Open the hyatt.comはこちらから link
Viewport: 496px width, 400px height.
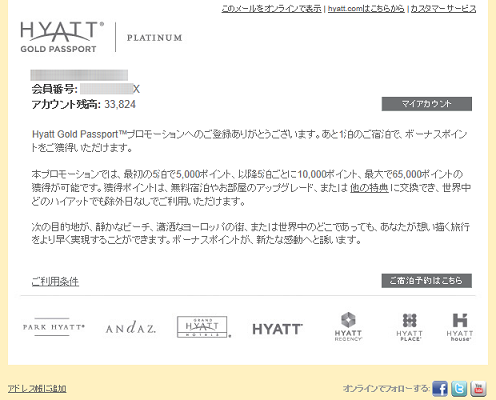(366, 9)
